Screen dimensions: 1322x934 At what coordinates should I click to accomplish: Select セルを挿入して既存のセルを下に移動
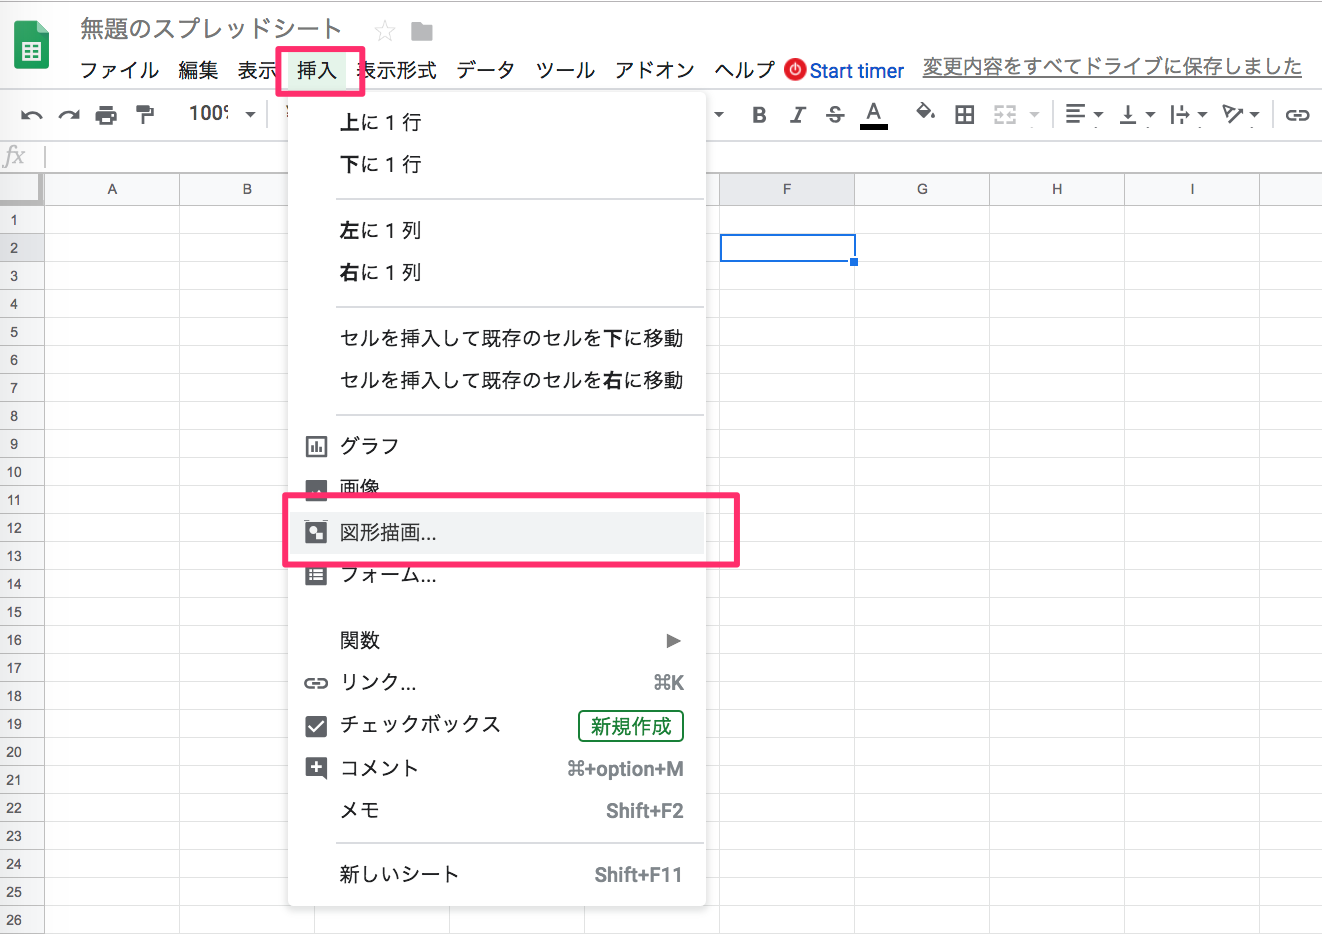[x=496, y=338]
